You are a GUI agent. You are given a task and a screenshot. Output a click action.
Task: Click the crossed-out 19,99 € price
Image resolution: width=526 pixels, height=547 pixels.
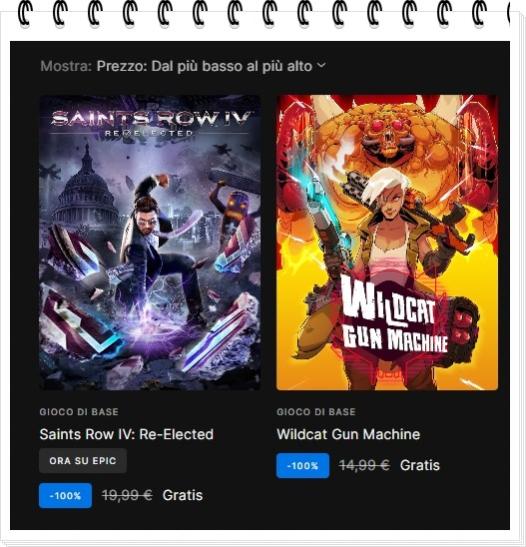pyautogui.click(x=127, y=495)
